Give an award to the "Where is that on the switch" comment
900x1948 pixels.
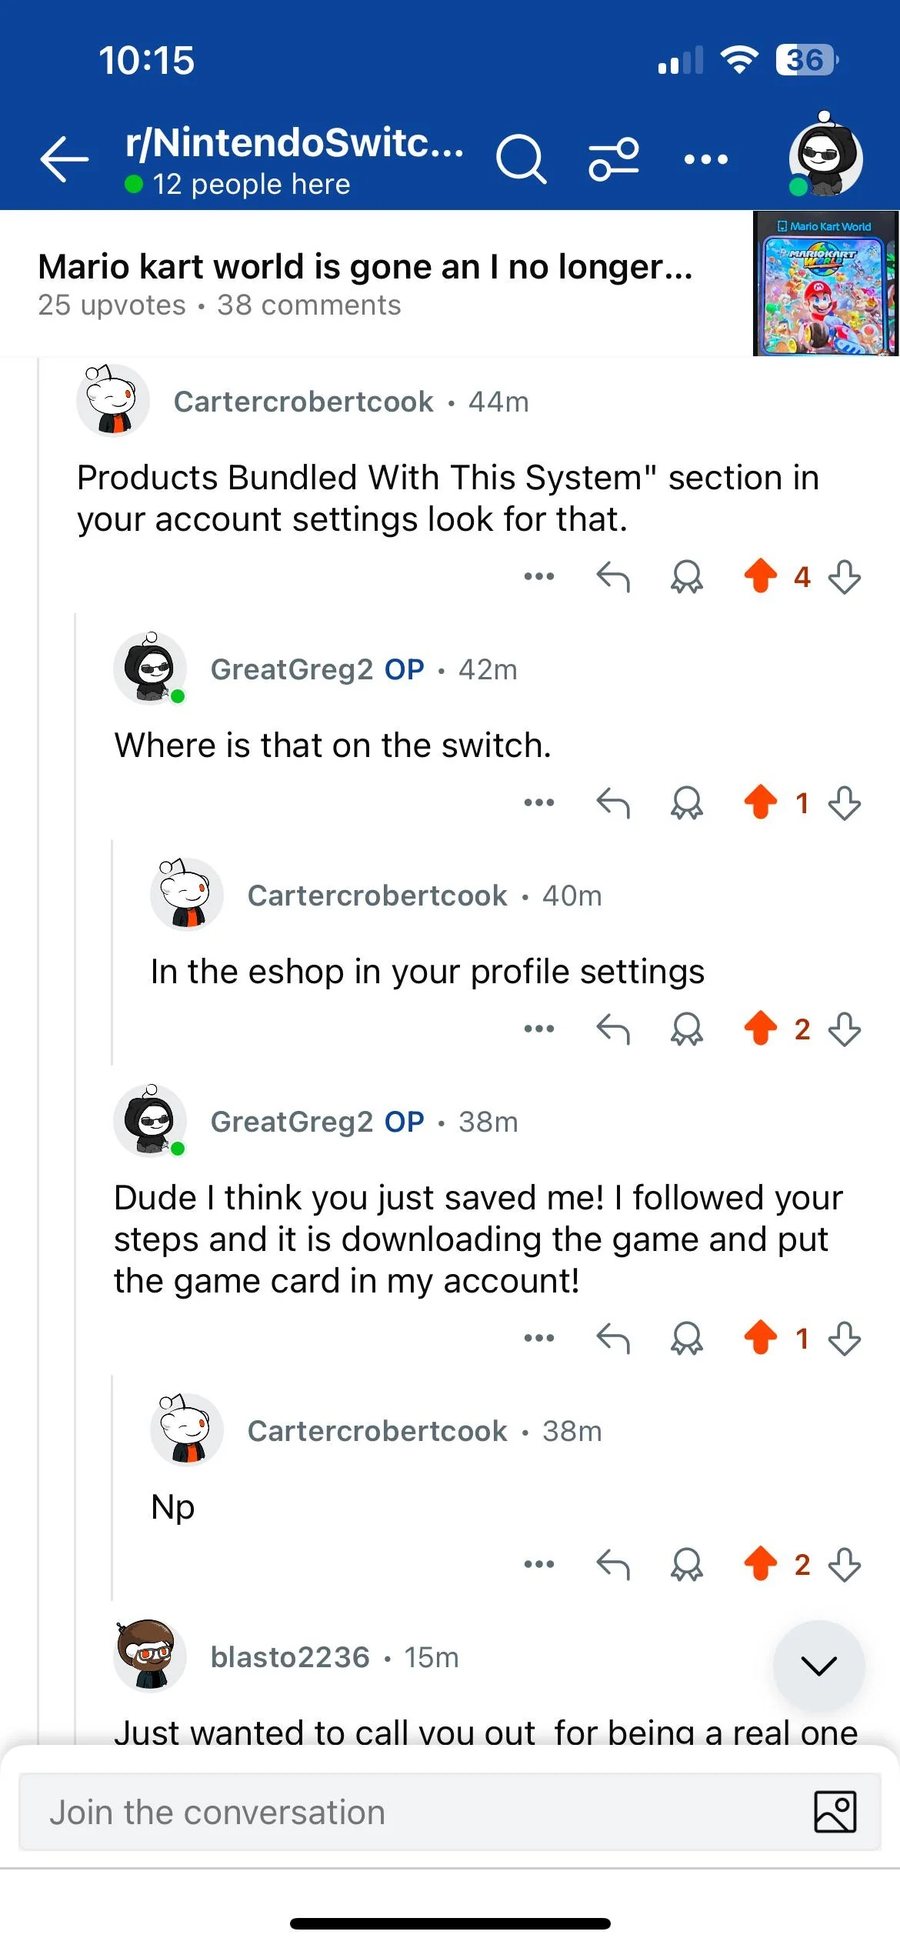pyautogui.click(x=686, y=803)
